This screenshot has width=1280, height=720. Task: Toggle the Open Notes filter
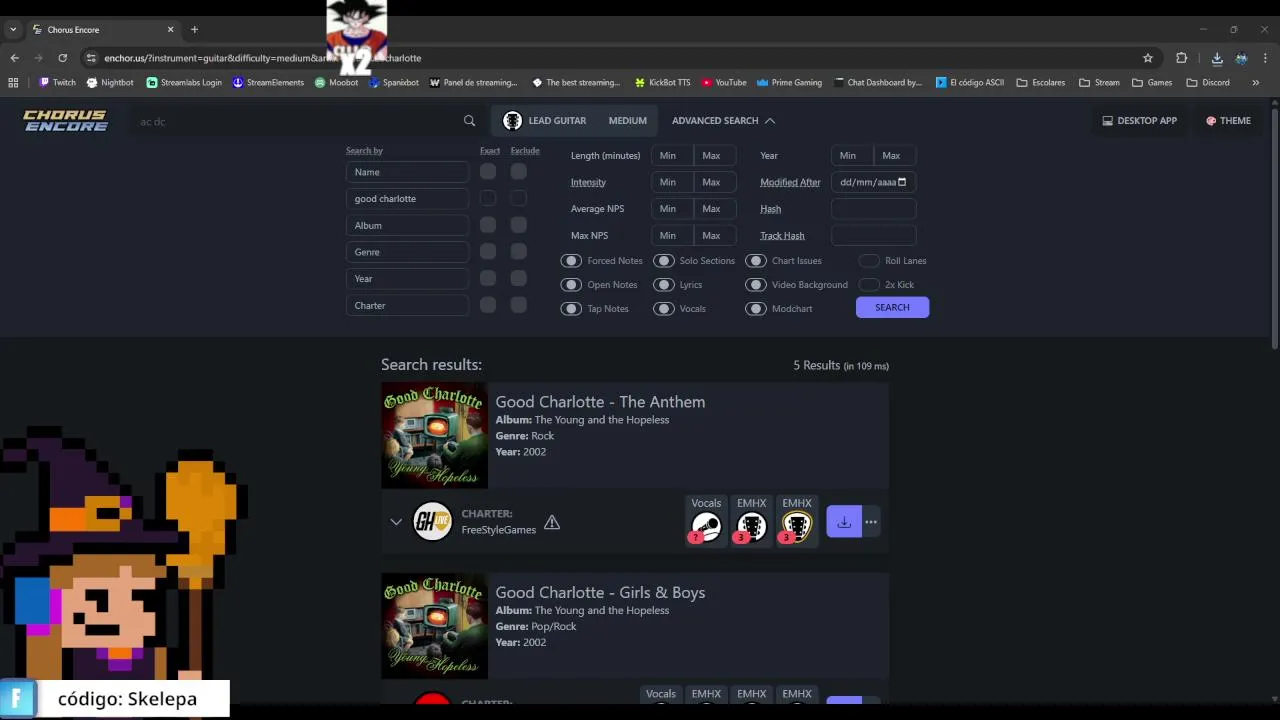pos(571,285)
